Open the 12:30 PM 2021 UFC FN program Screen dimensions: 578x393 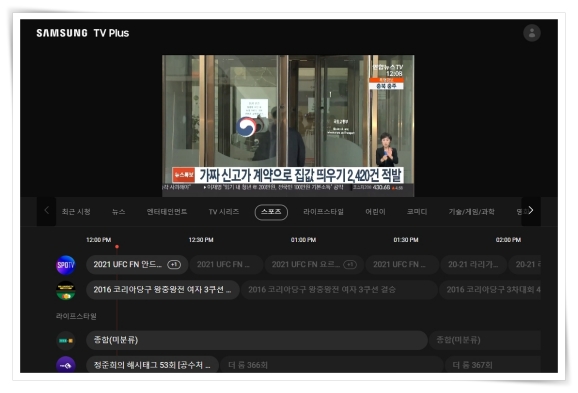[x=226, y=265]
